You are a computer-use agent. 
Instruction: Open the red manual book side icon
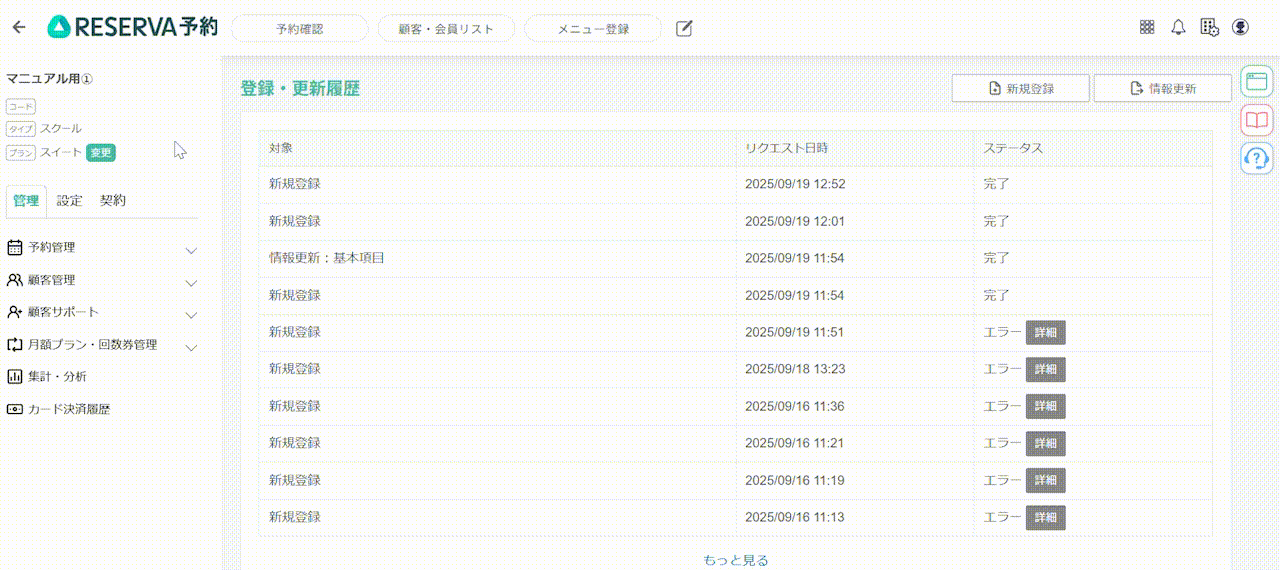1256,119
